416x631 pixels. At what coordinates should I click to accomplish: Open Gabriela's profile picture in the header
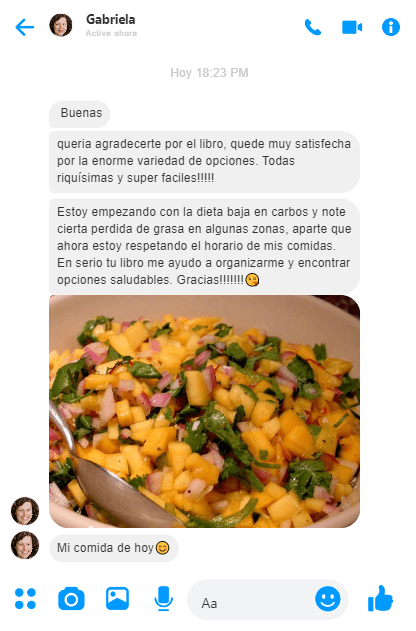(x=61, y=25)
